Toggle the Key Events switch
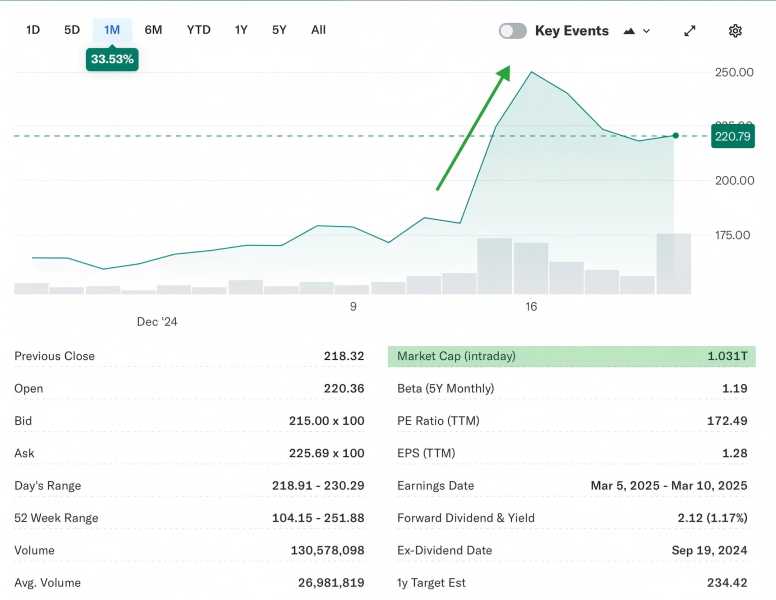The width and height of the screenshot is (776, 600). point(512,31)
